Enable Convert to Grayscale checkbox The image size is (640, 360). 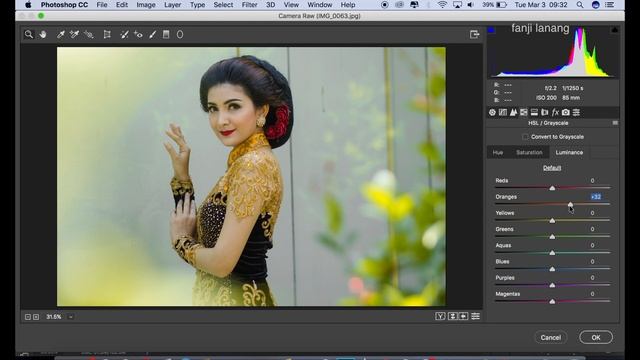(525, 137)
